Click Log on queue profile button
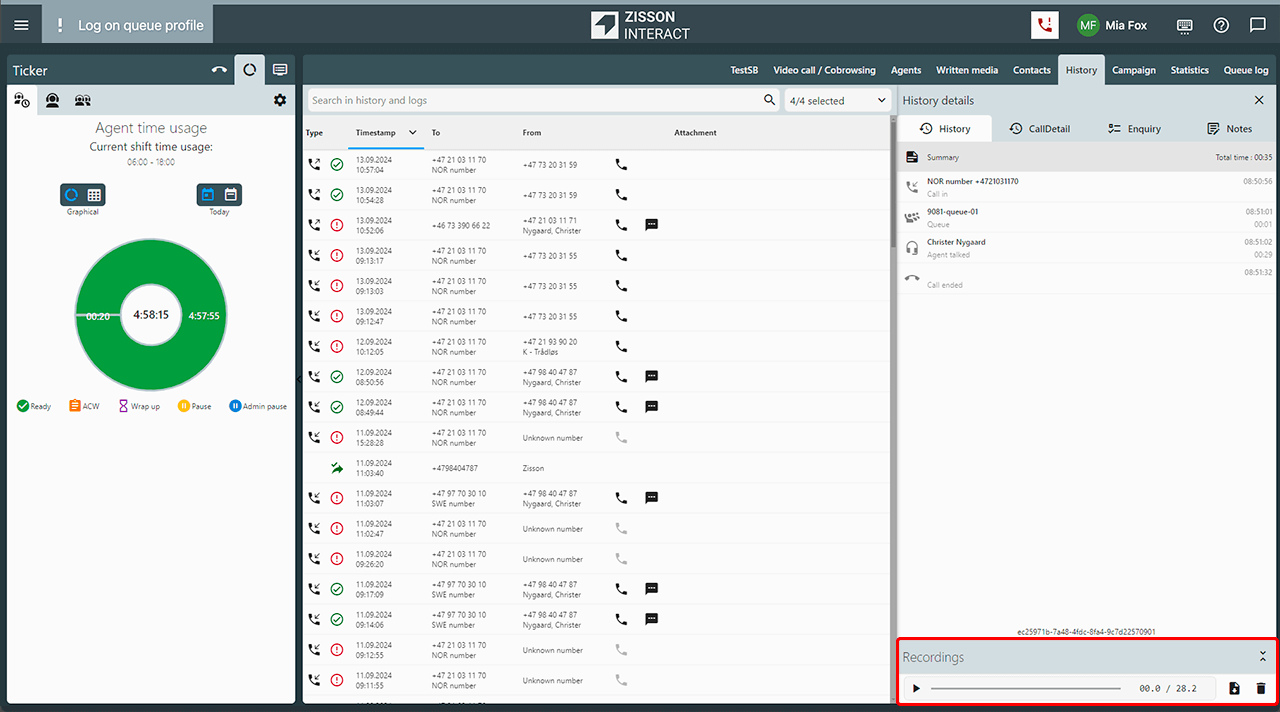This screenshot has height=712, width=1280. pyautogui.click(x=129, y=25)
